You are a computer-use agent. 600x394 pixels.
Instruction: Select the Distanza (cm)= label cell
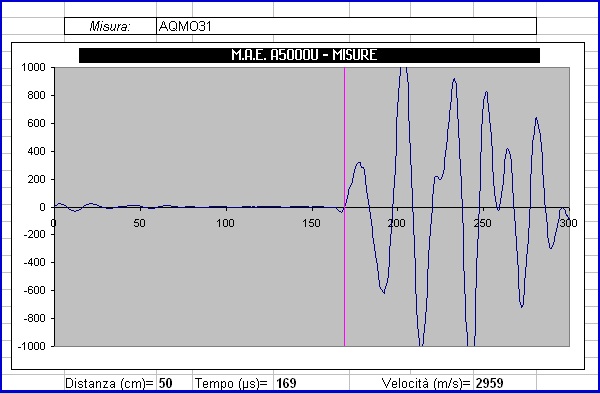(110, 383)
